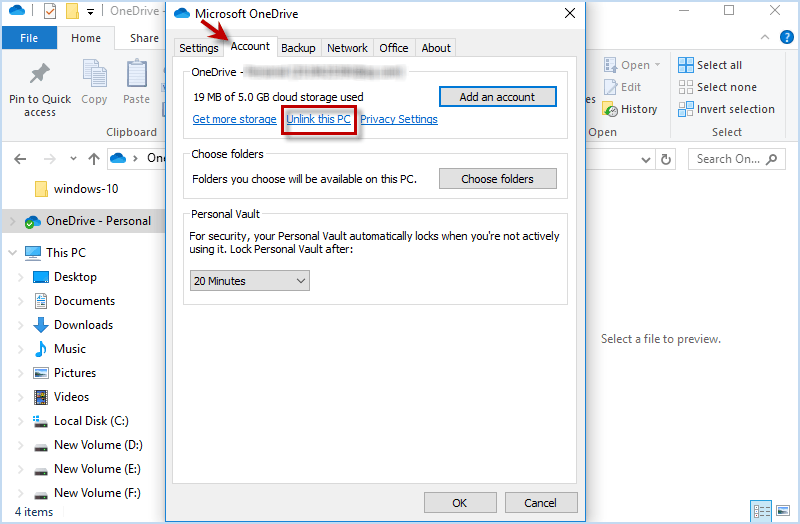The height and width of the screenshot is (524, 800).
Task: Click Select all in ribbon
Action: 710,65
